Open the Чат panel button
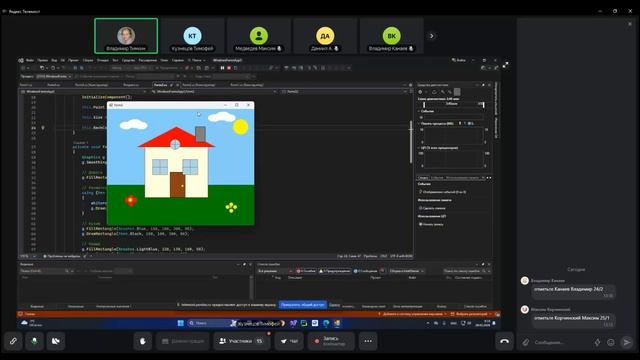 289,341
